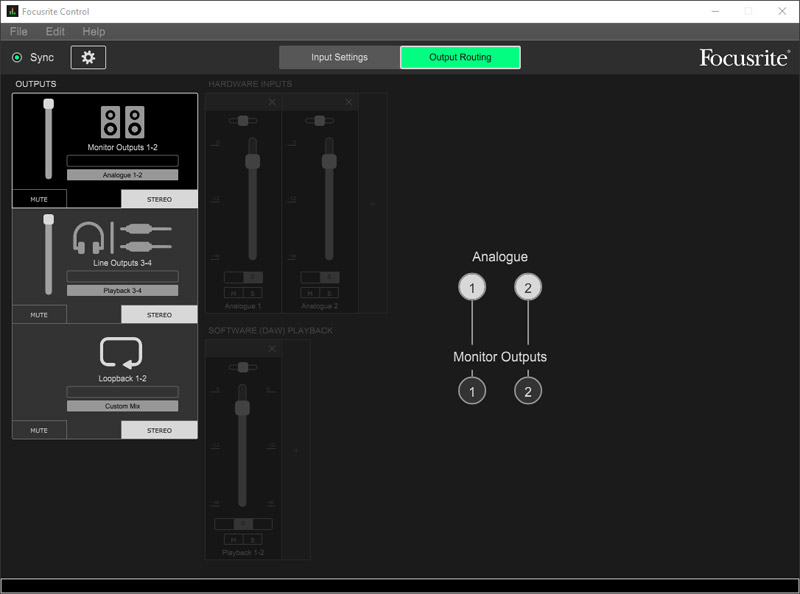Click the Analogue 1 routing node
This screenshot has width=800, height=594.
[x=472, y=288]
